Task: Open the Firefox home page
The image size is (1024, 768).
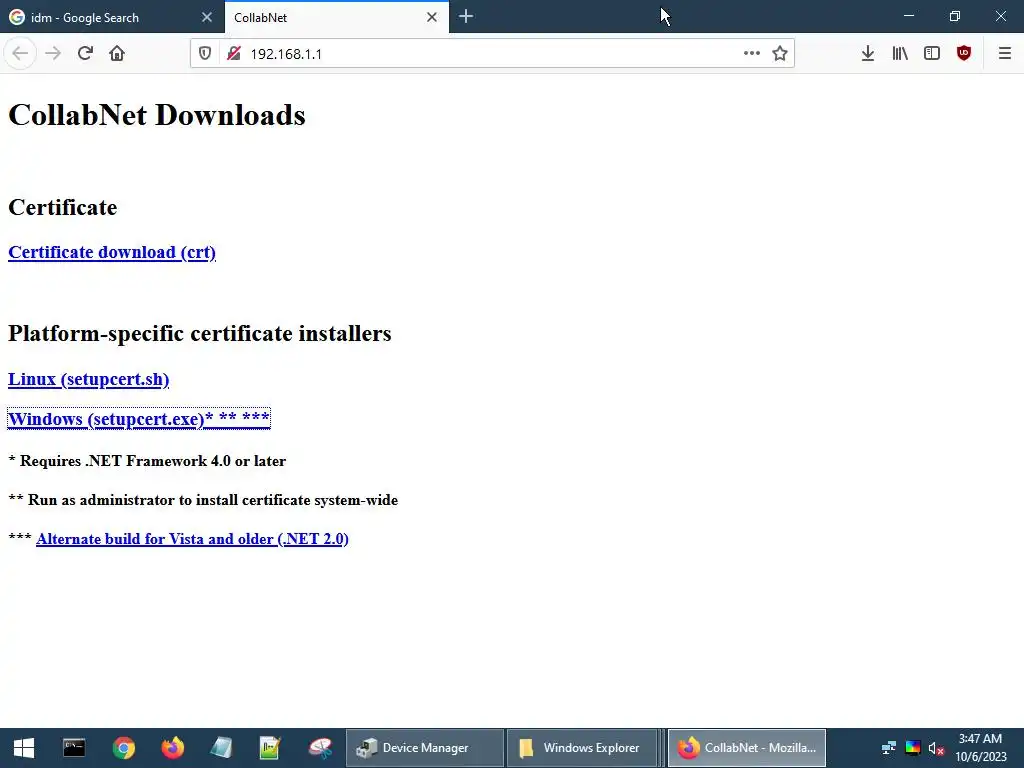Action: pos(117,54)
